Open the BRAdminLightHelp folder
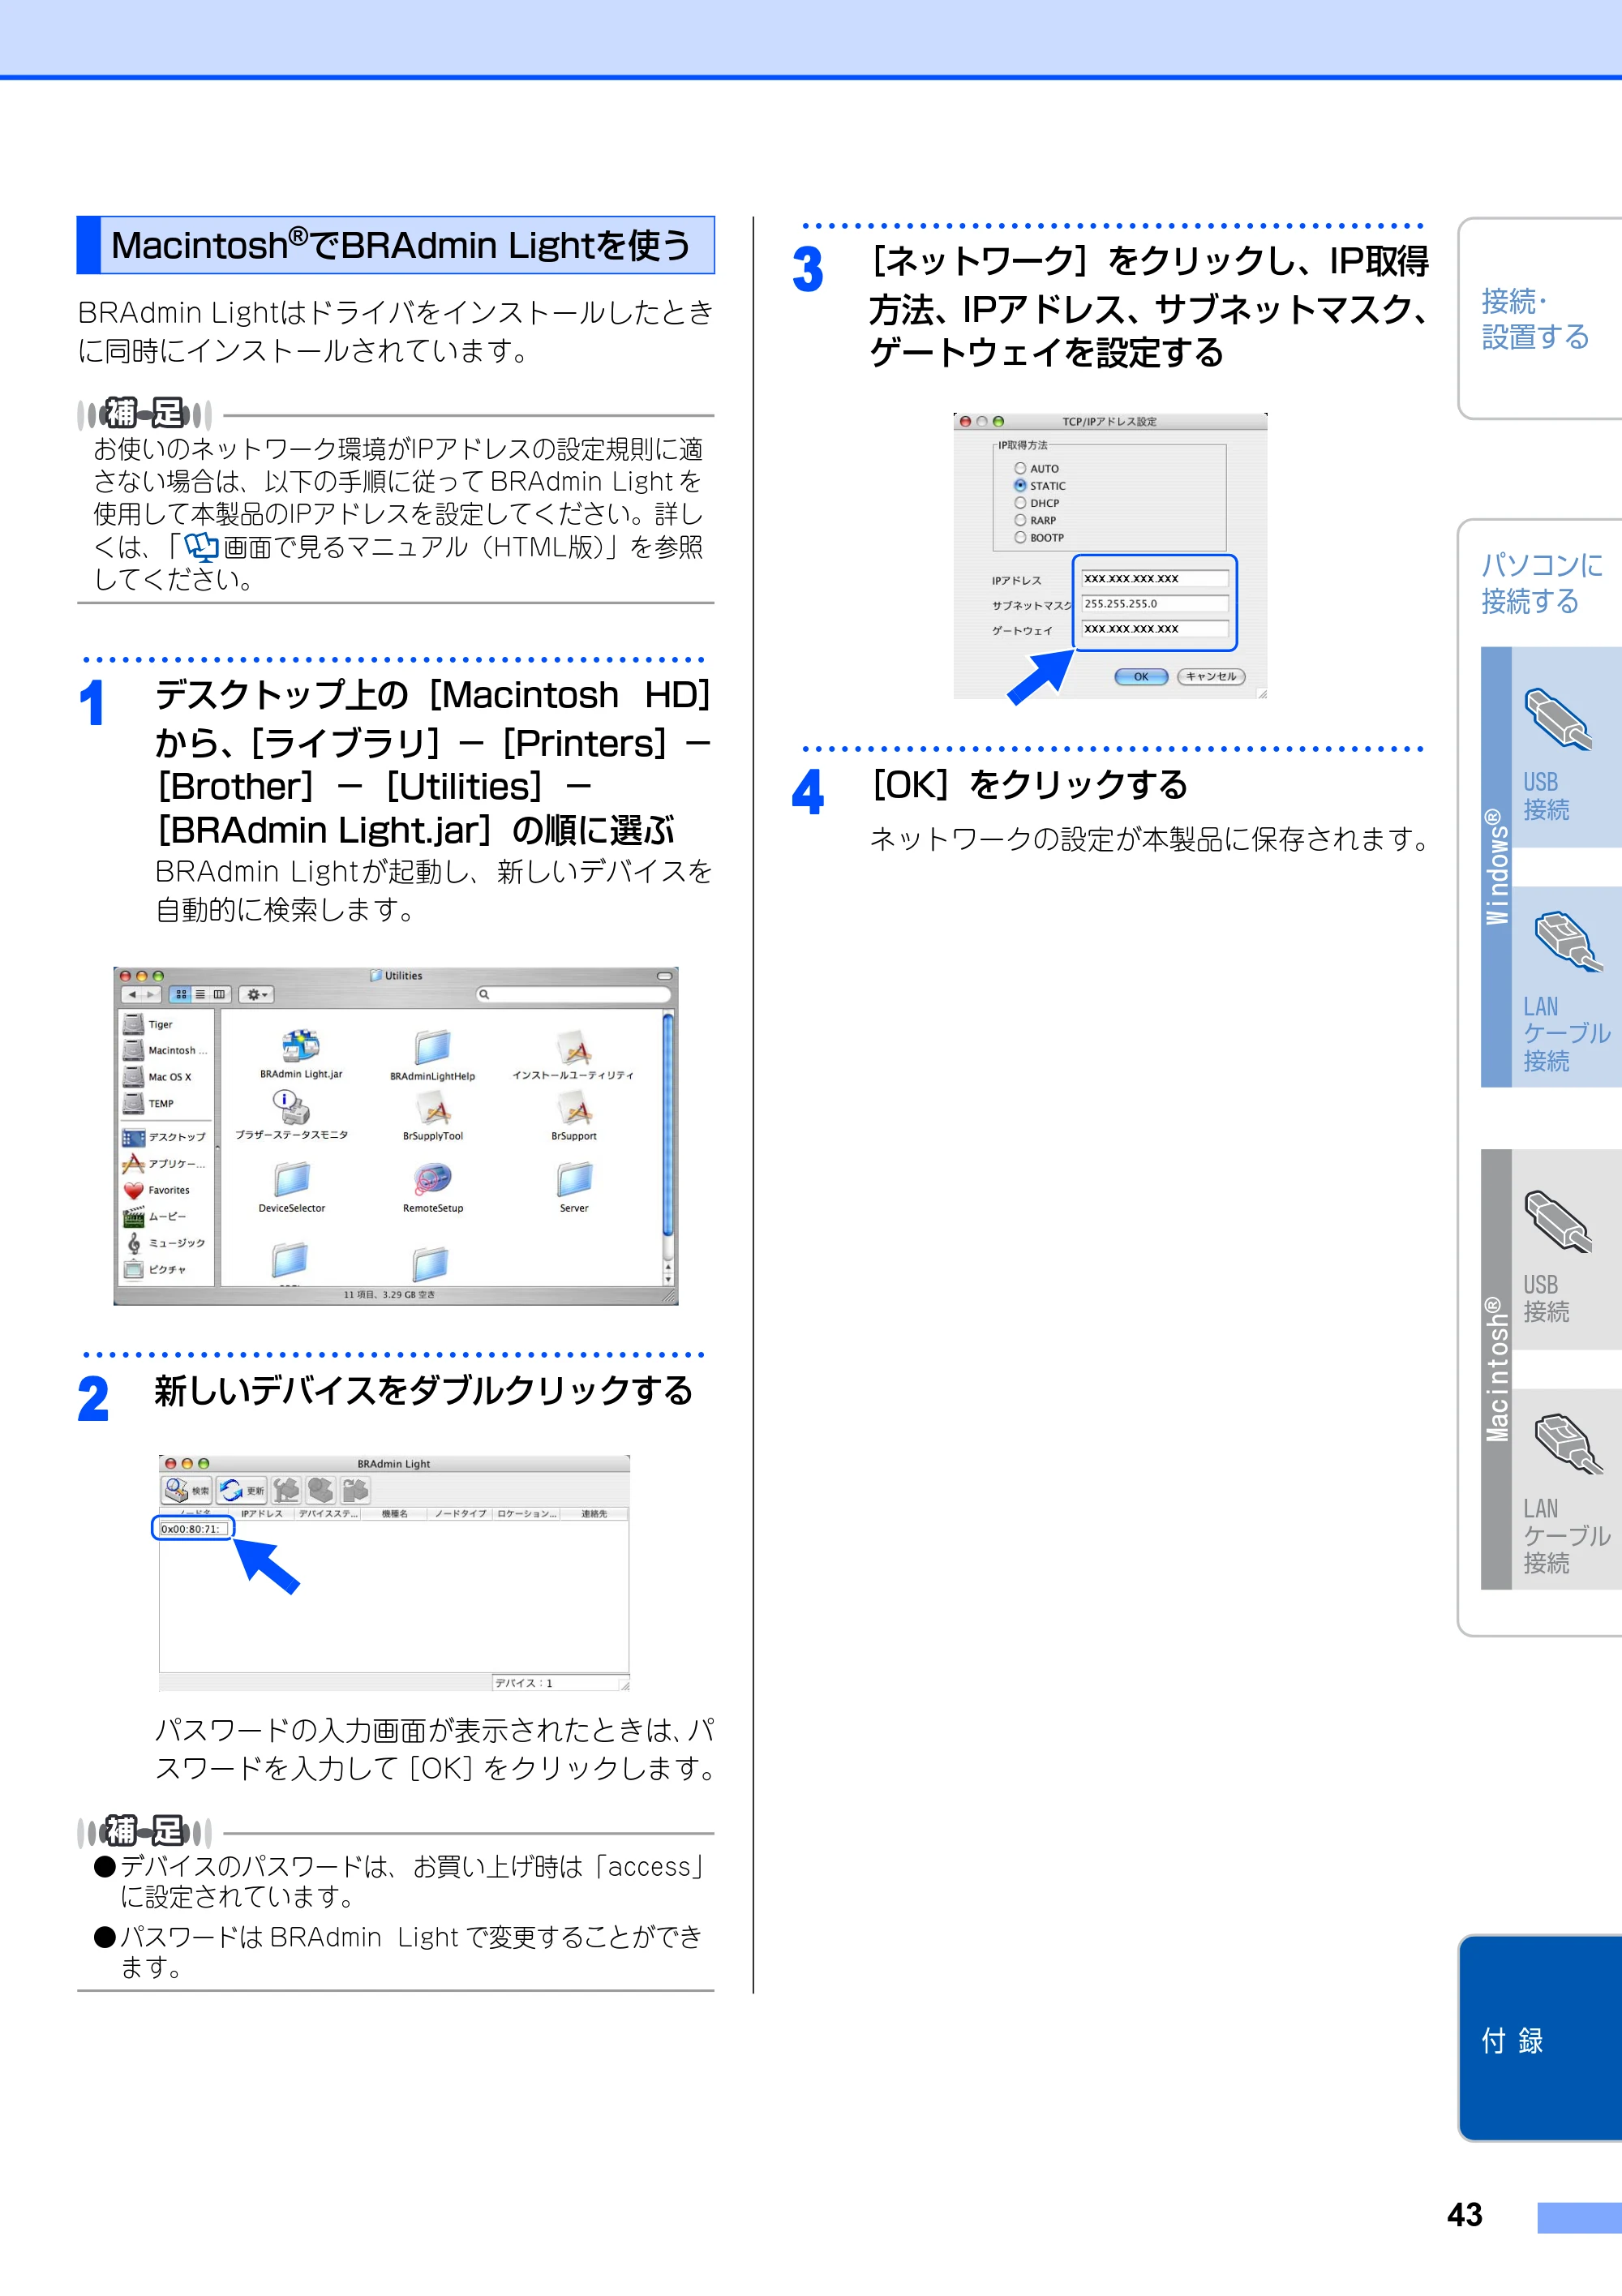Viewport: 1622px width, 2296px height. pos(432,1055)
